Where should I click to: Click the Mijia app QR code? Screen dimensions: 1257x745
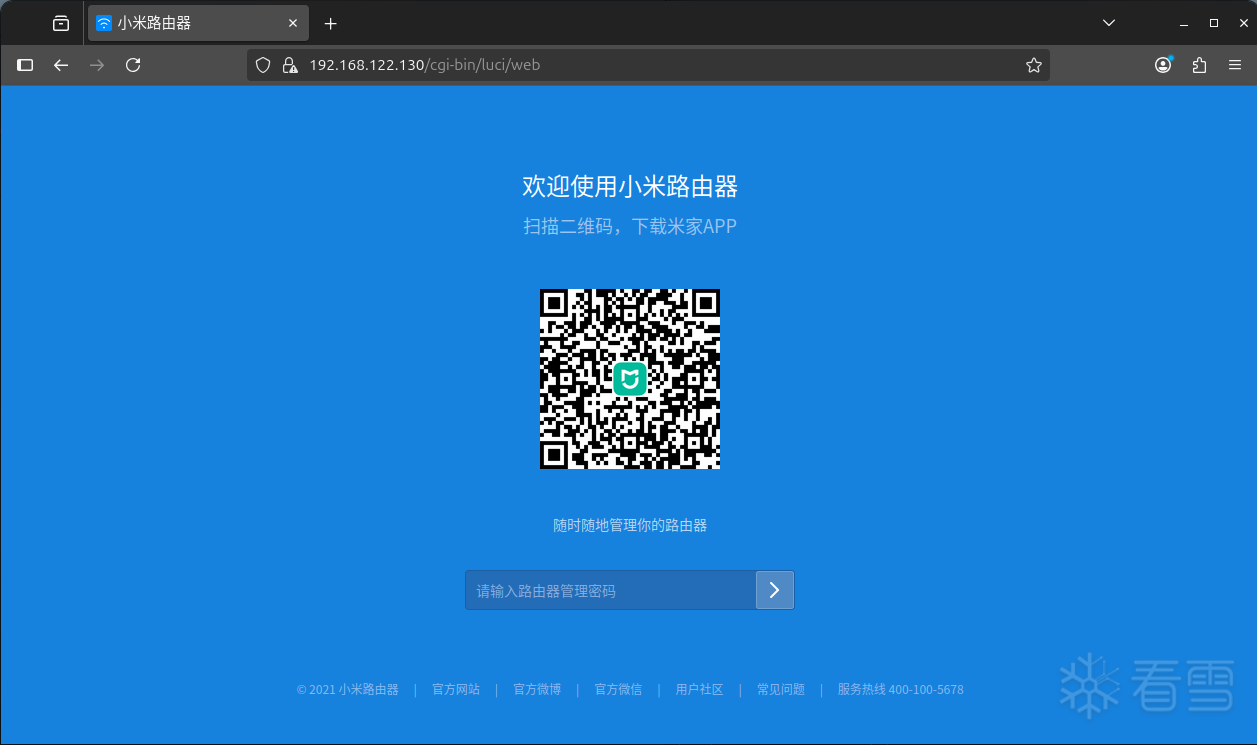pyautogui.click(x=630, y=379)
